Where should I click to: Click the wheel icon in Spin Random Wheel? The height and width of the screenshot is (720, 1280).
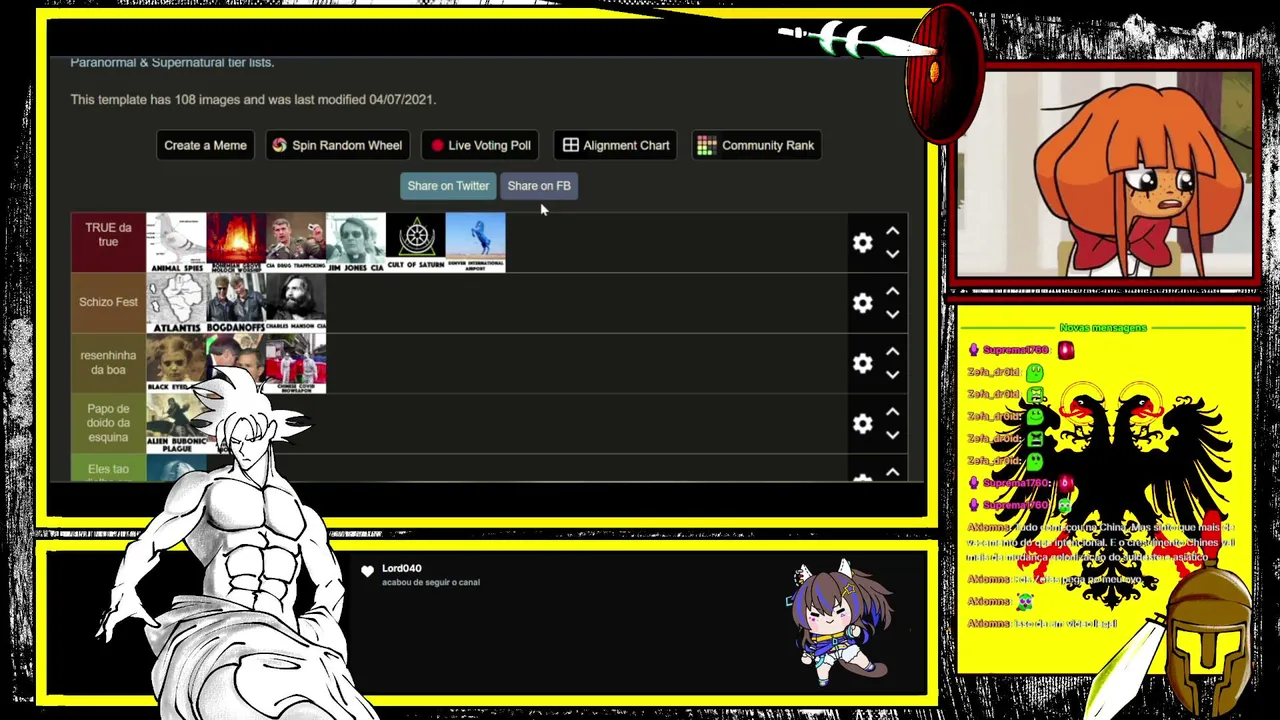tap(279, 145)
